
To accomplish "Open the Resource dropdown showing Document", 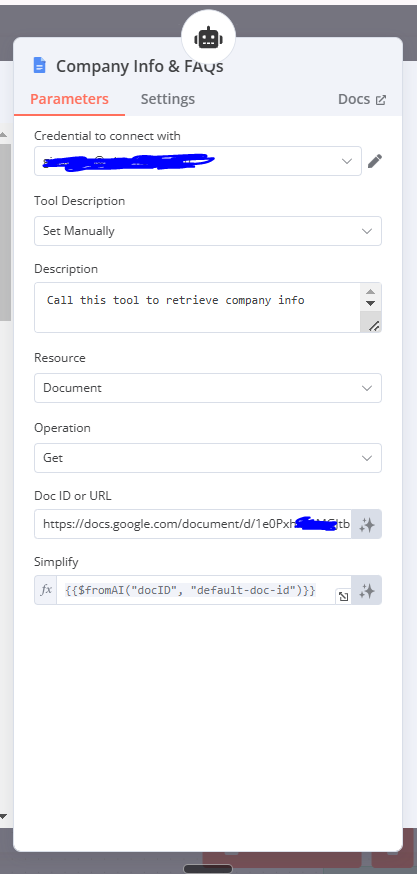I will point(207,388).
